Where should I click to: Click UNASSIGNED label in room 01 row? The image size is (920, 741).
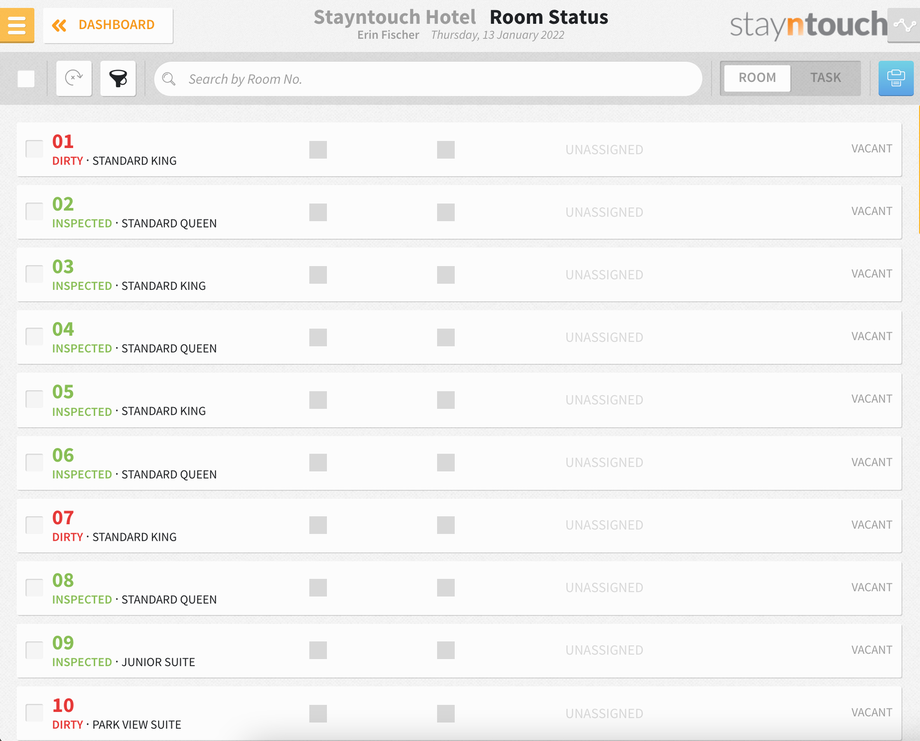pyautogui.click(x=604, y=150)
